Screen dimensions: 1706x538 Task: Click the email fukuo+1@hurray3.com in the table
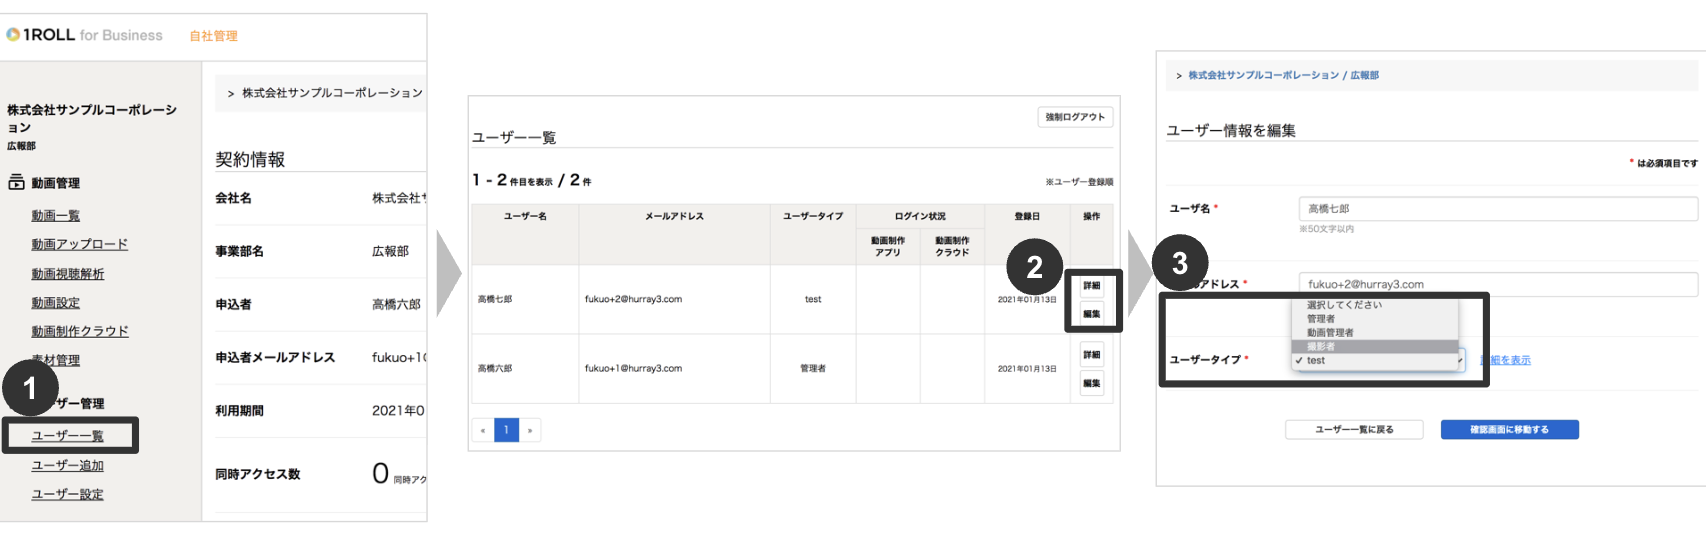(x=633, y=368)
